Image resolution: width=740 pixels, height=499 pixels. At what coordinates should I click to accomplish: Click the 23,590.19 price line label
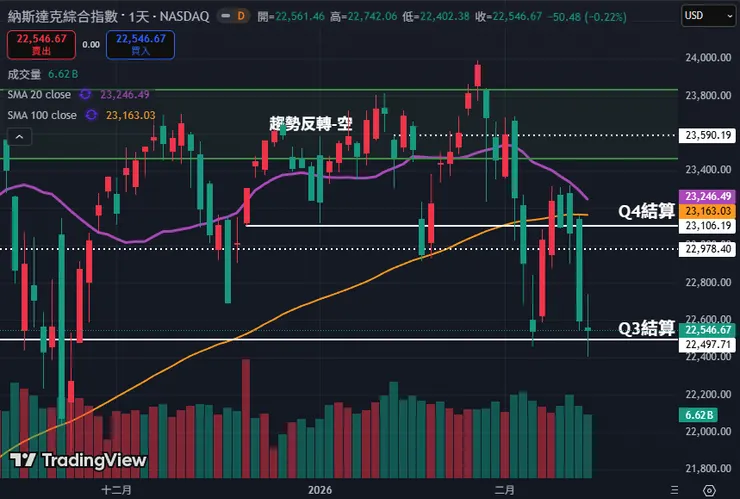[708, 135]
